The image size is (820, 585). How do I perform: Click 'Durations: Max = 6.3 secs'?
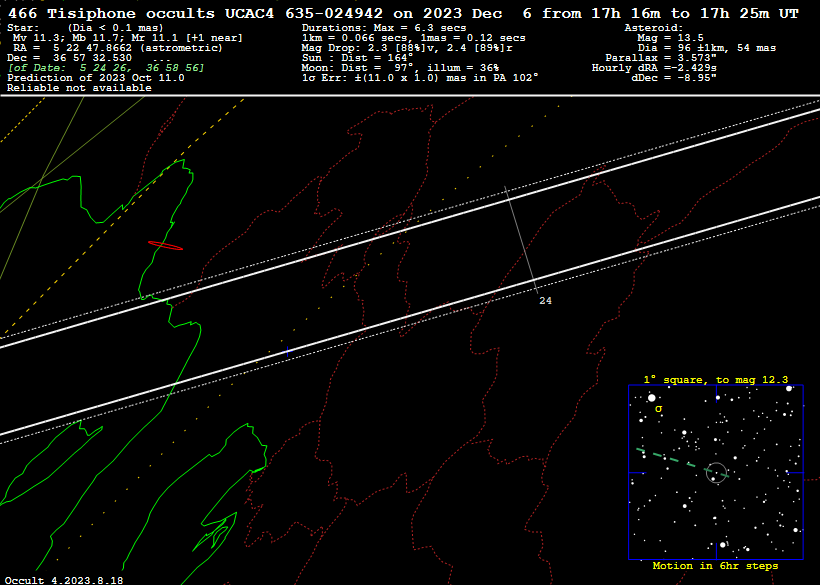[x=384, y=28]
